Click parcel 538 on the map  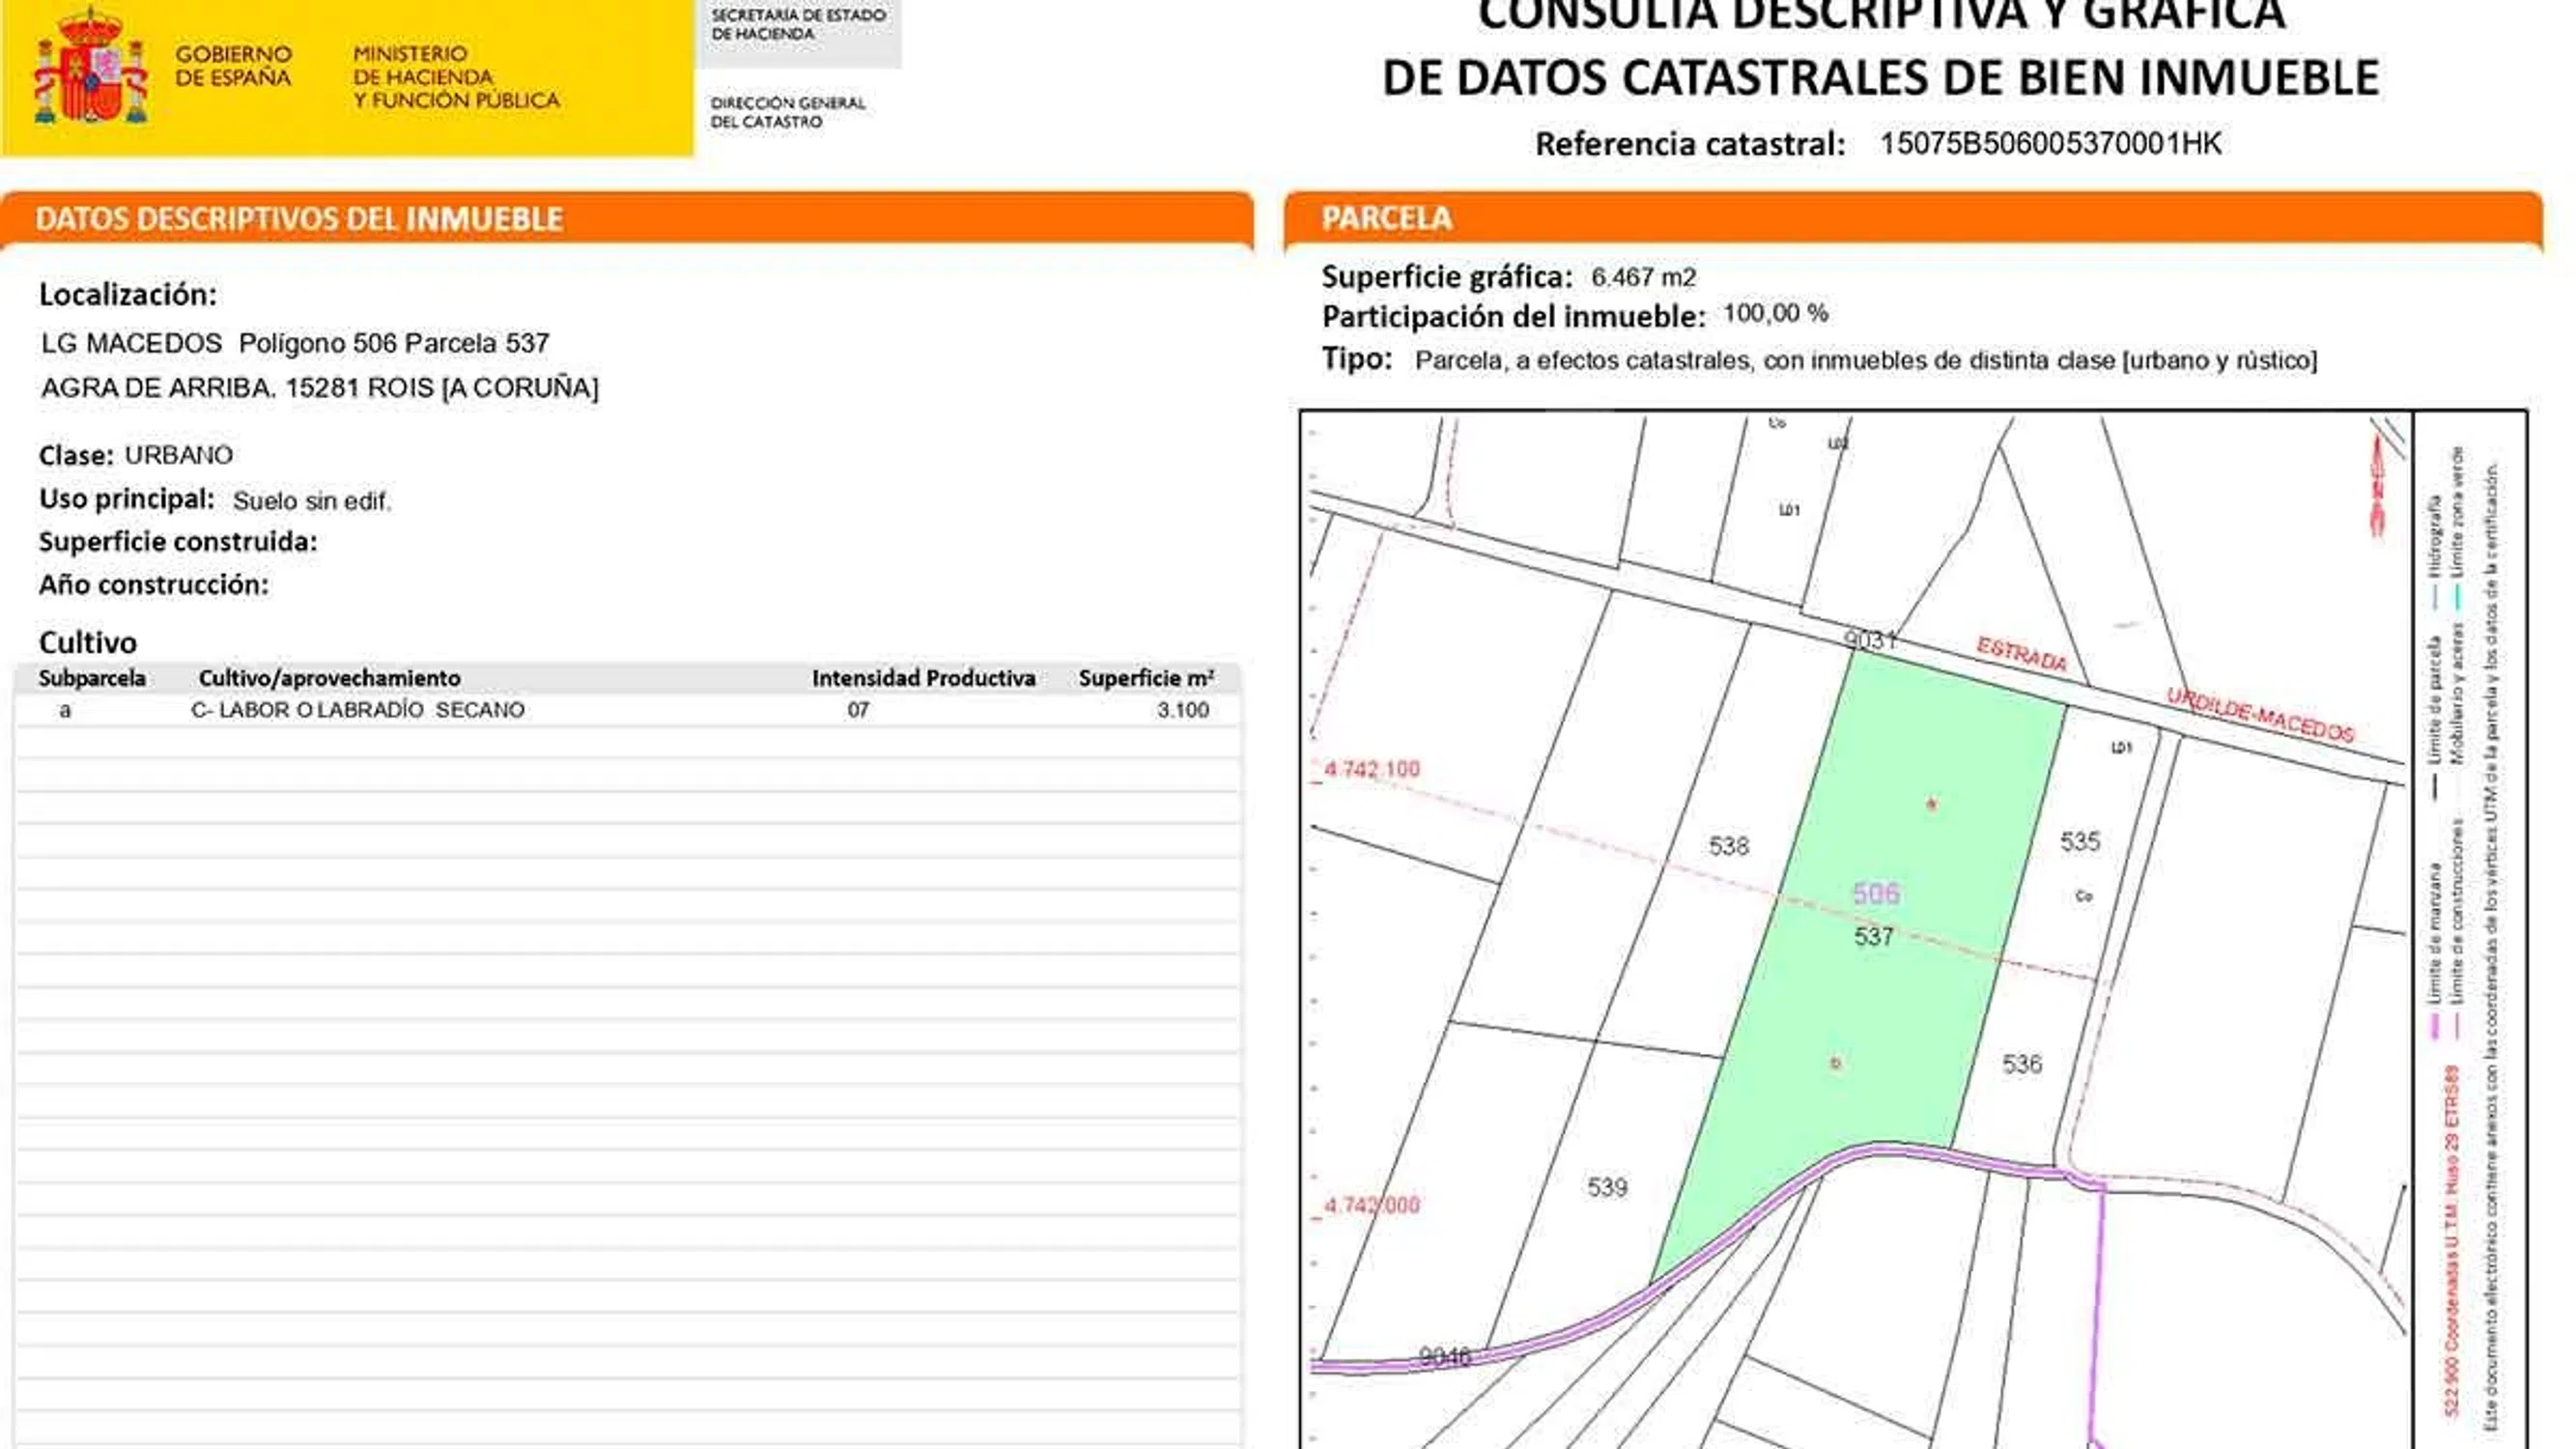1728,847
